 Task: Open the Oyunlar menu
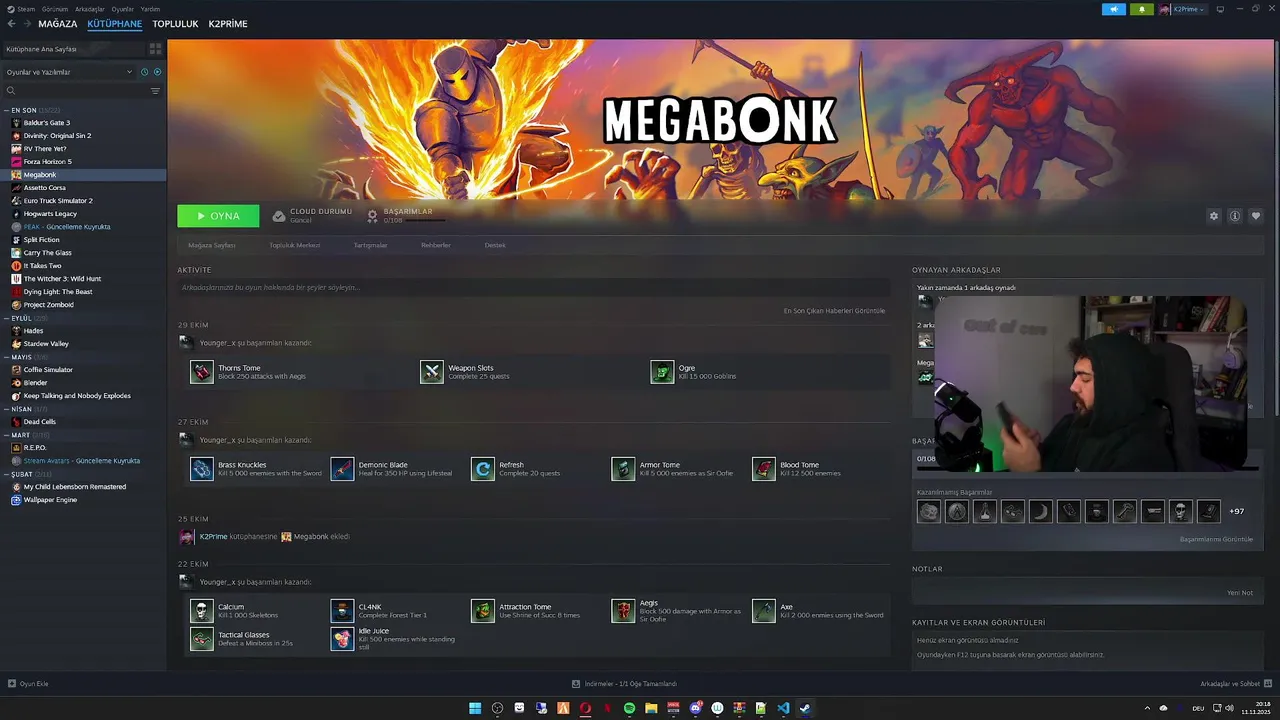pyautogui.click(x=122, y=9)
